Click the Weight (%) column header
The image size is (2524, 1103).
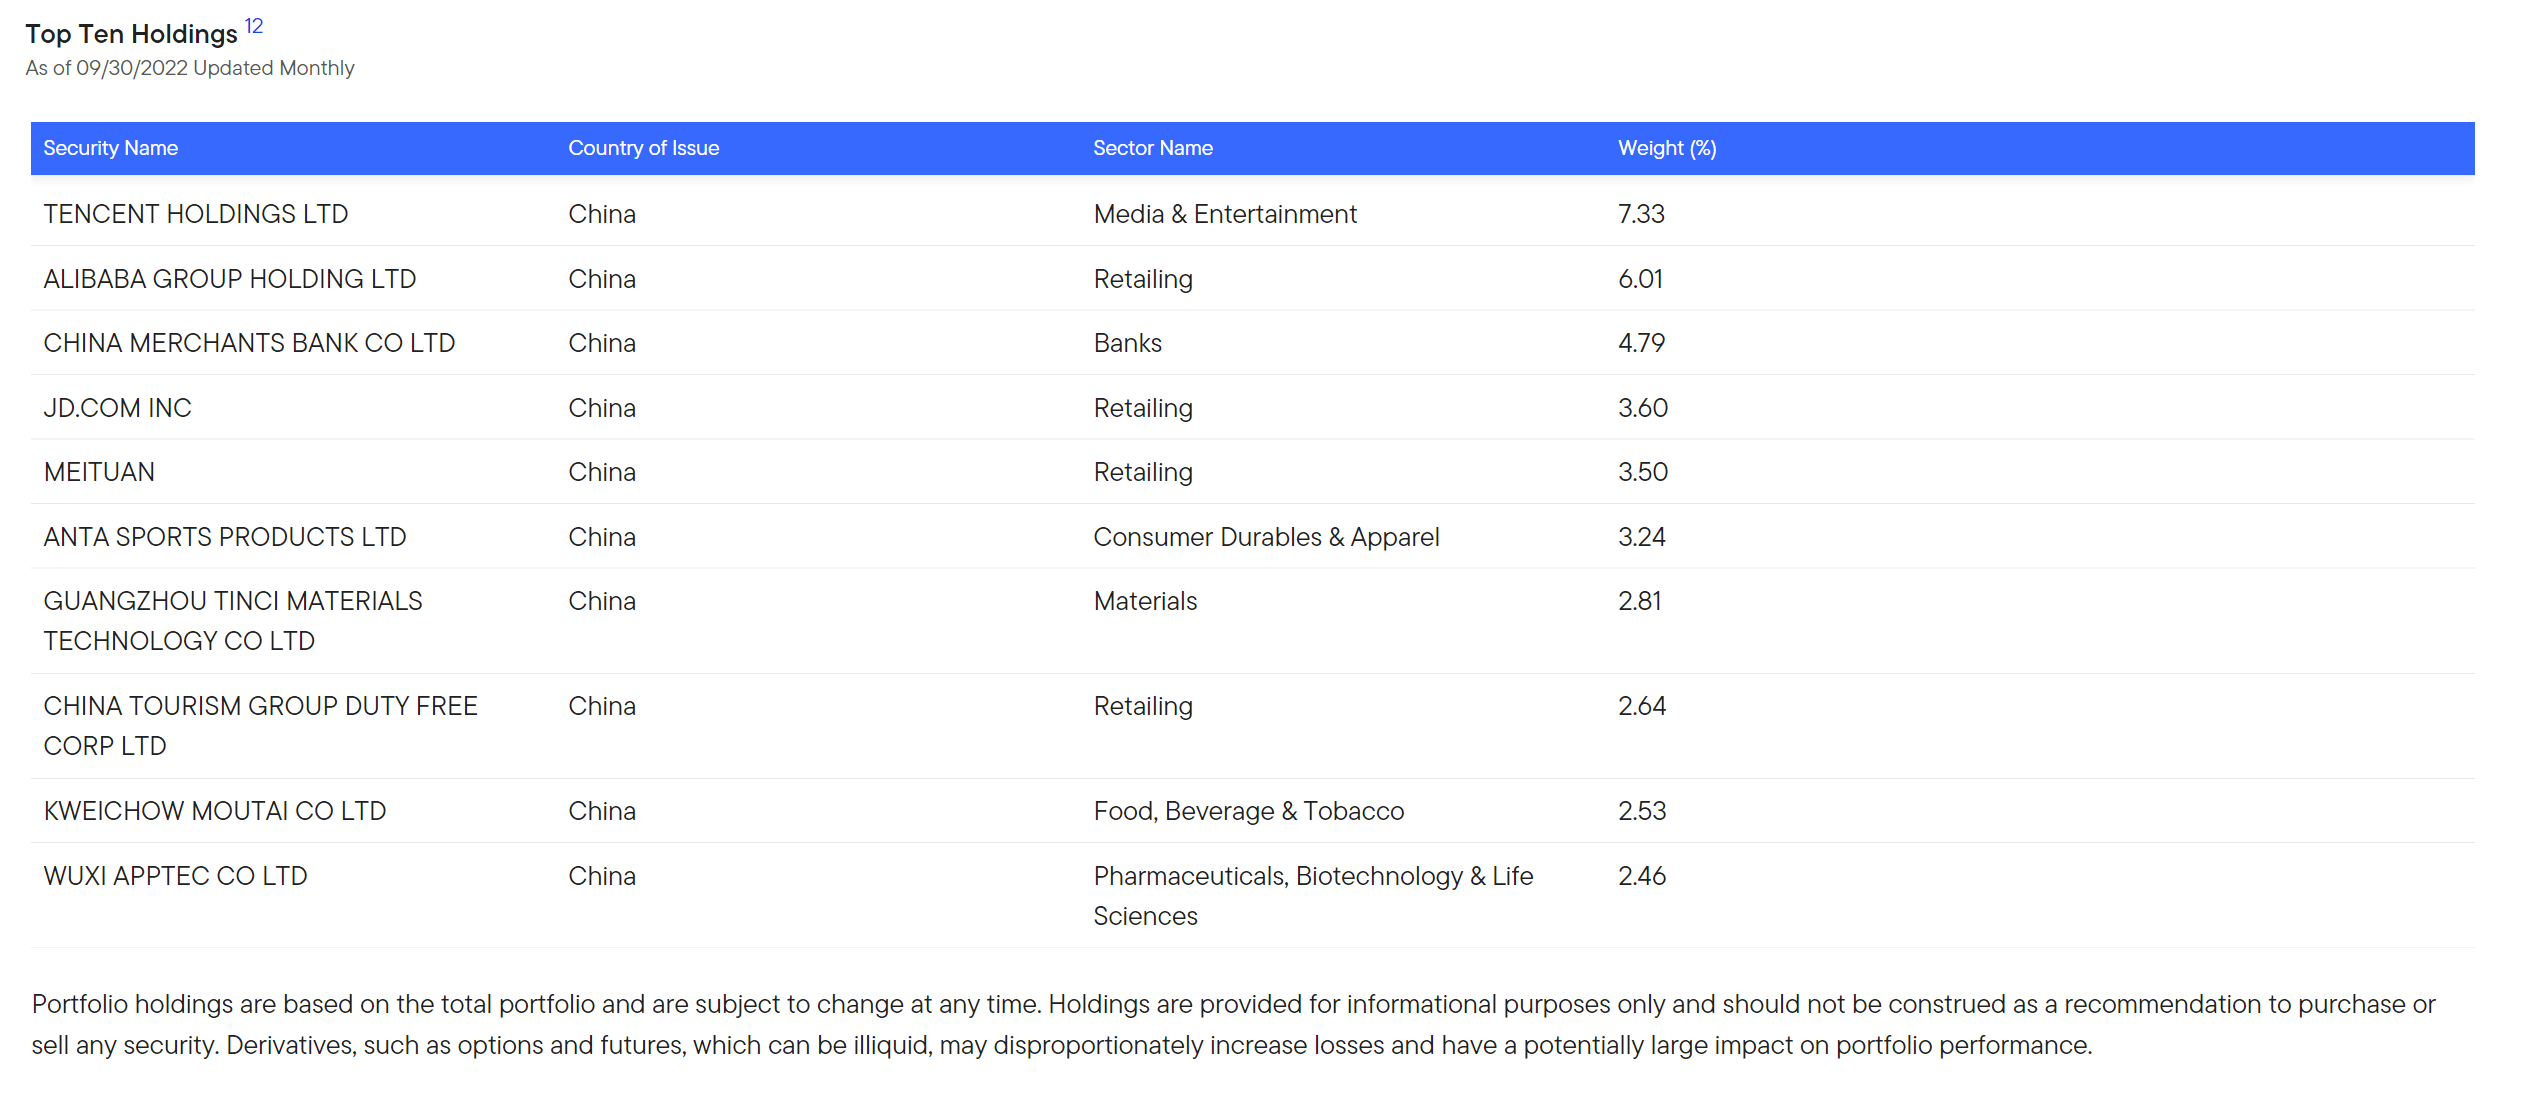1667,148
